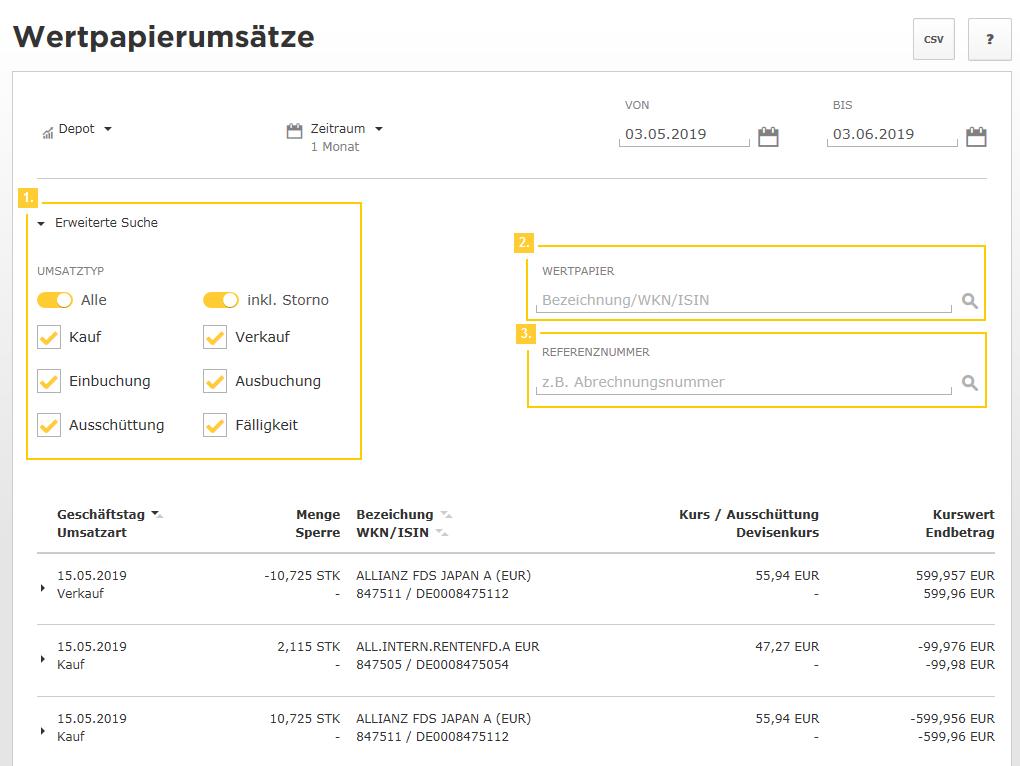The height and width of the screenshot is (766, 1020).
Task: Open calendar picker for BIS date
Action: 976,137
